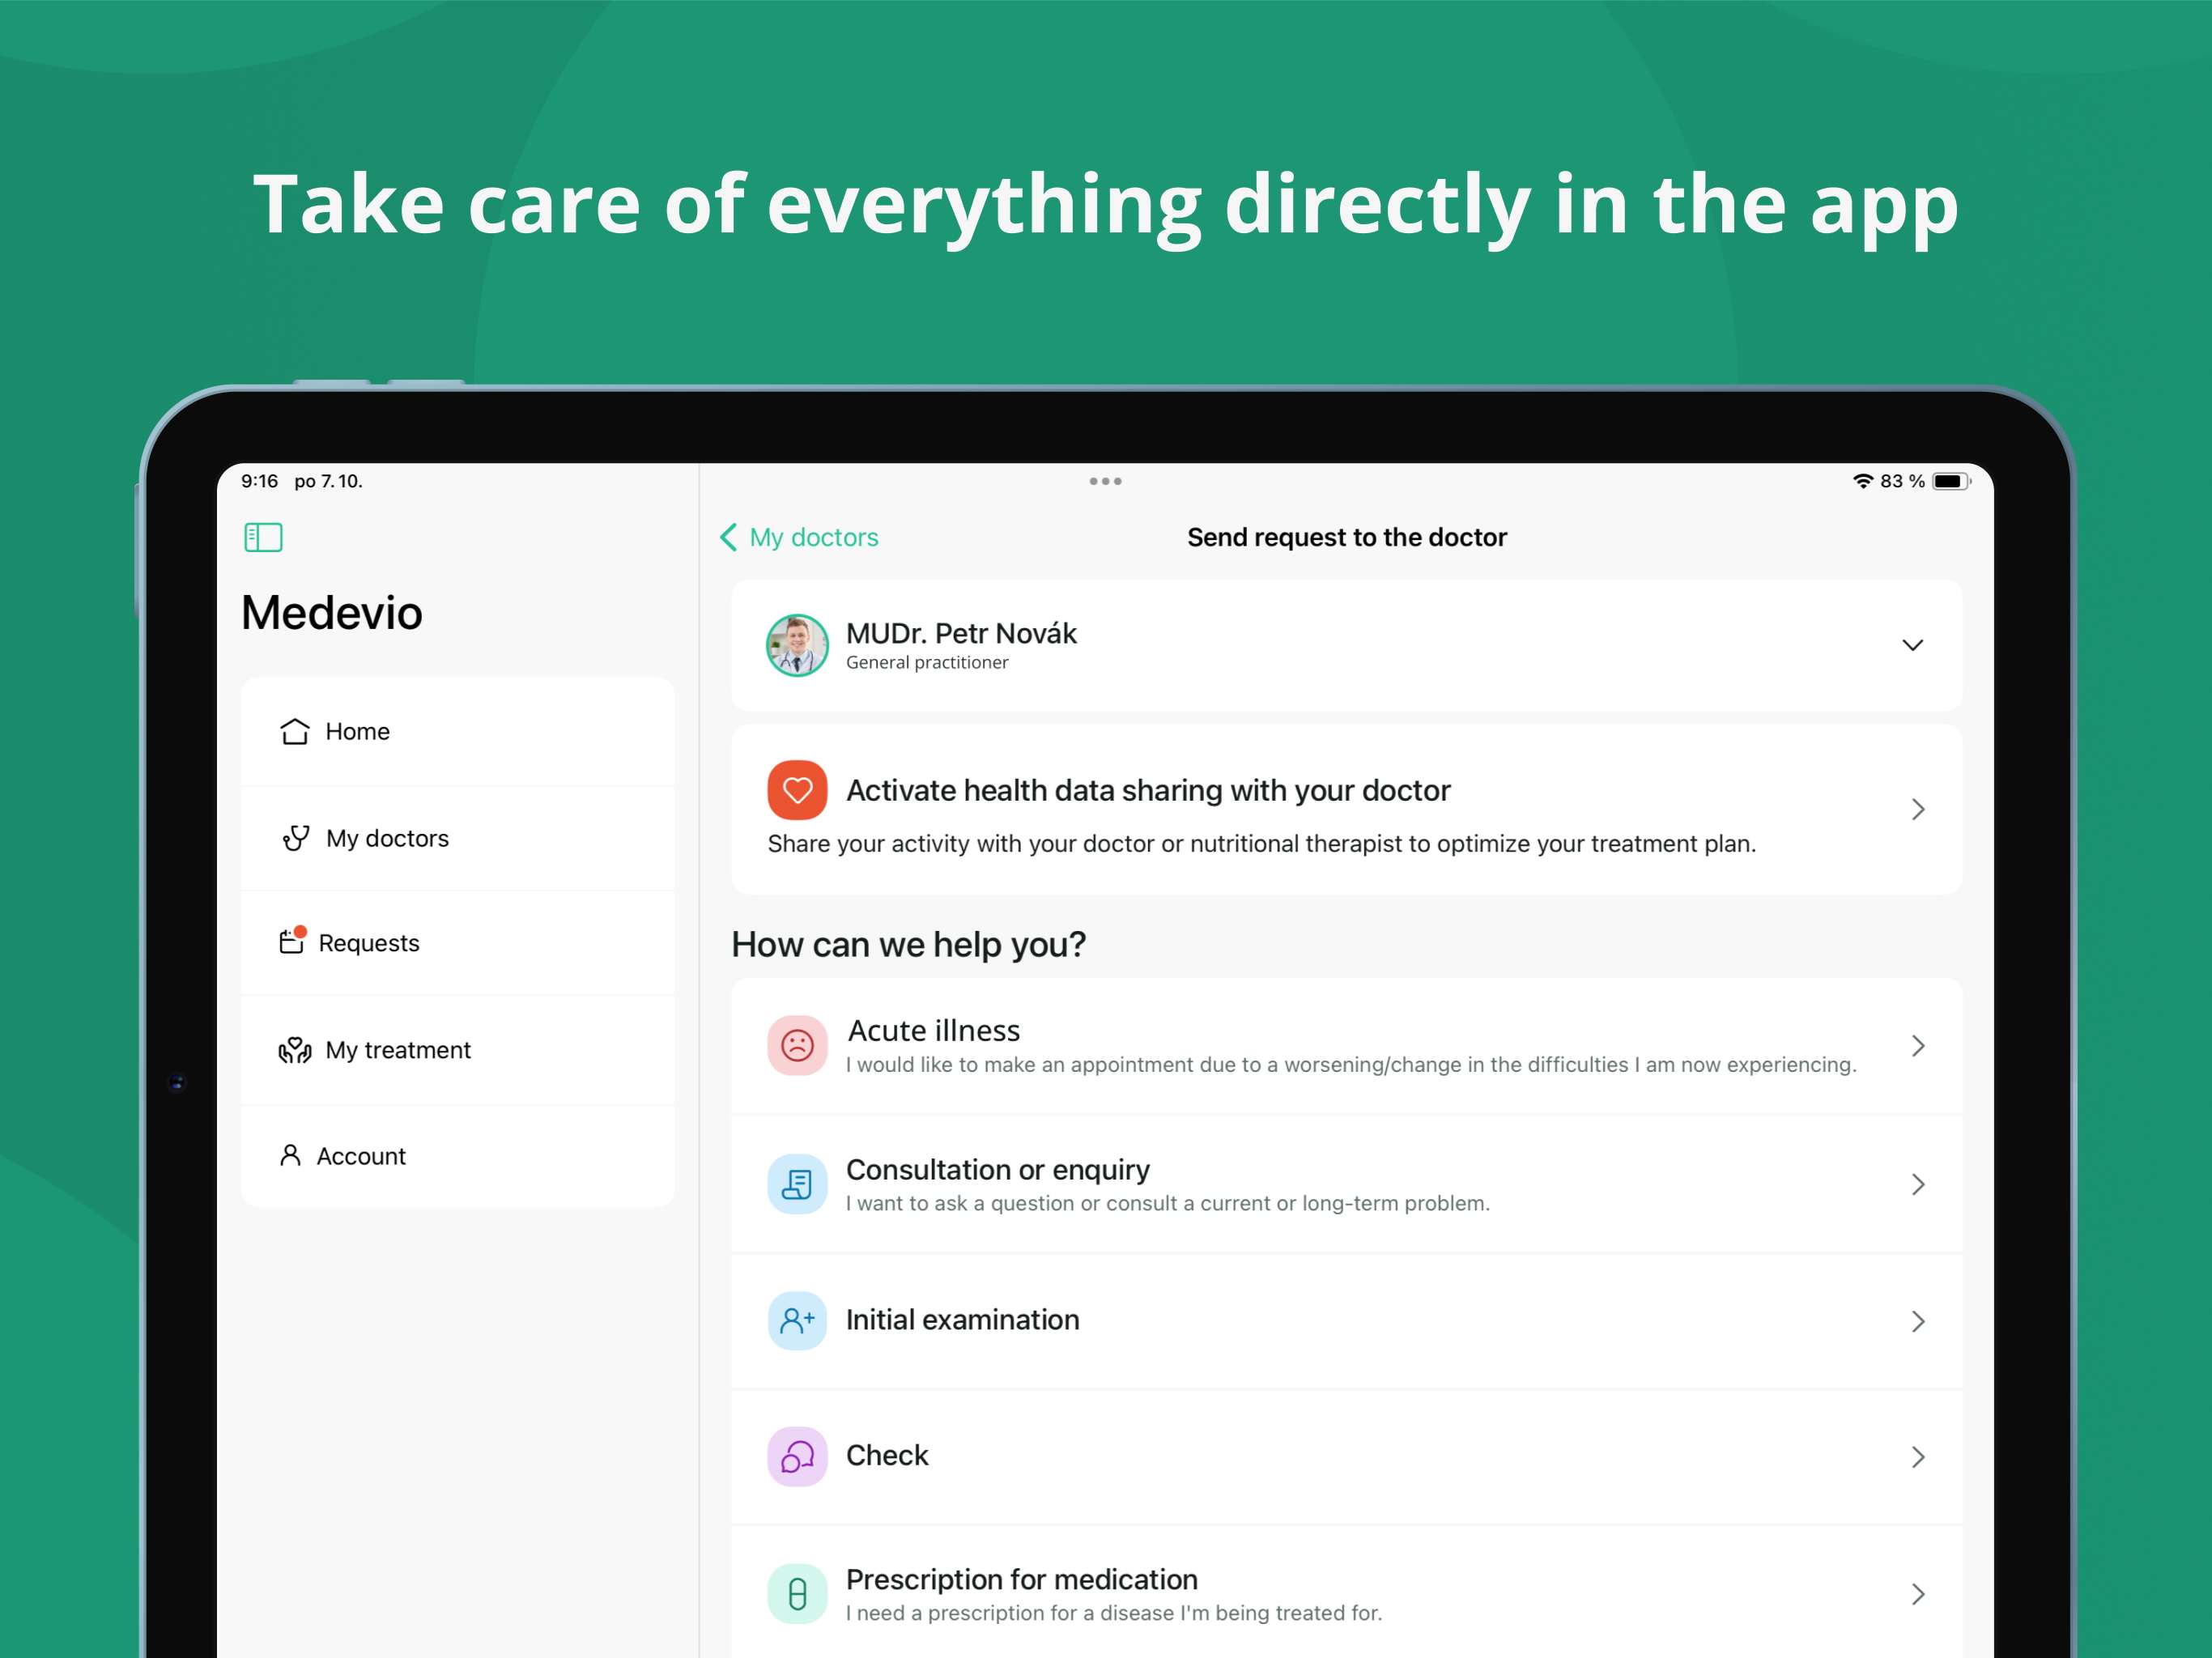
Task: Click the Home house icon
Action: click(x=295, y=732)
